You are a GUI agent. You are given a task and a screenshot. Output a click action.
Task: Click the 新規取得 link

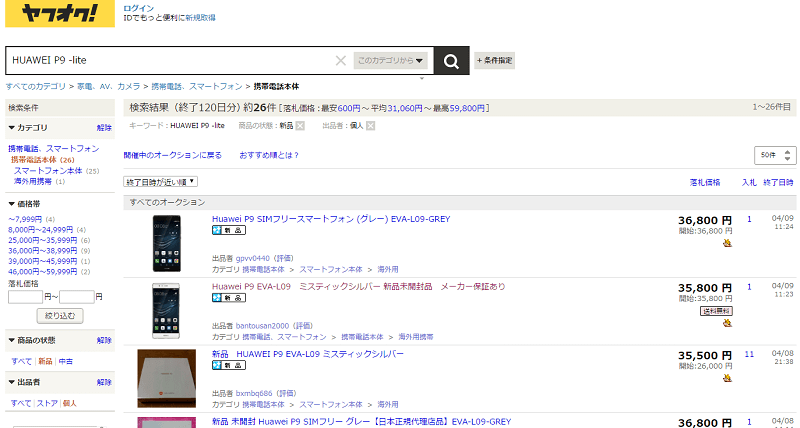pos(201,18)
